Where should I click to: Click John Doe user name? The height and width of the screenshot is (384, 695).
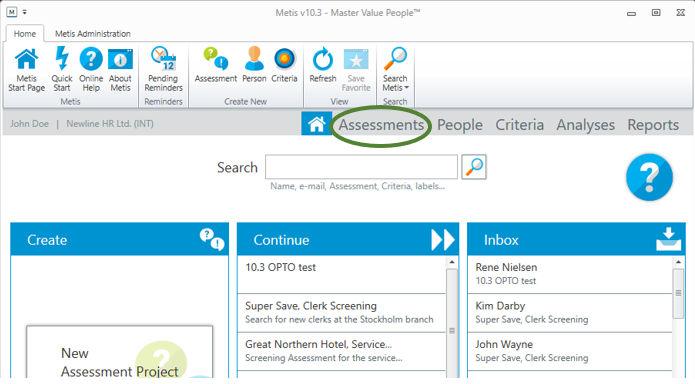pyautogui.click(x=29, y=124)
